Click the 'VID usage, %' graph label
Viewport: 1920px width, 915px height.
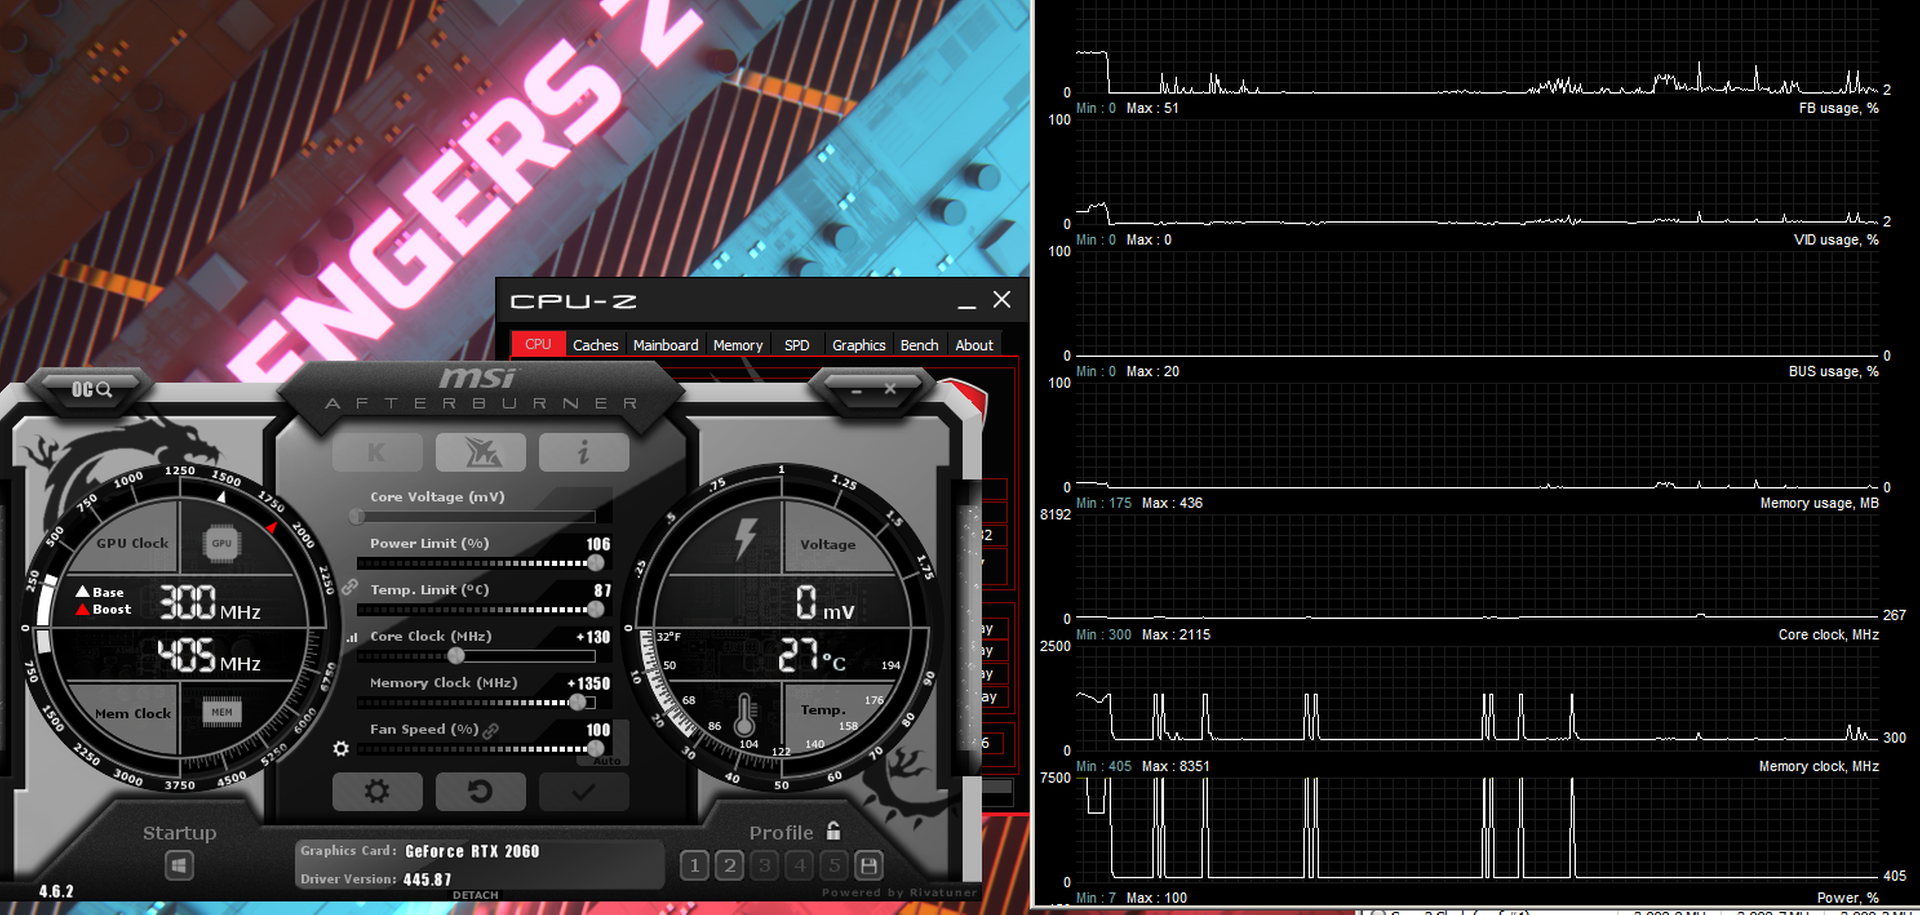tap(1836, 240)
